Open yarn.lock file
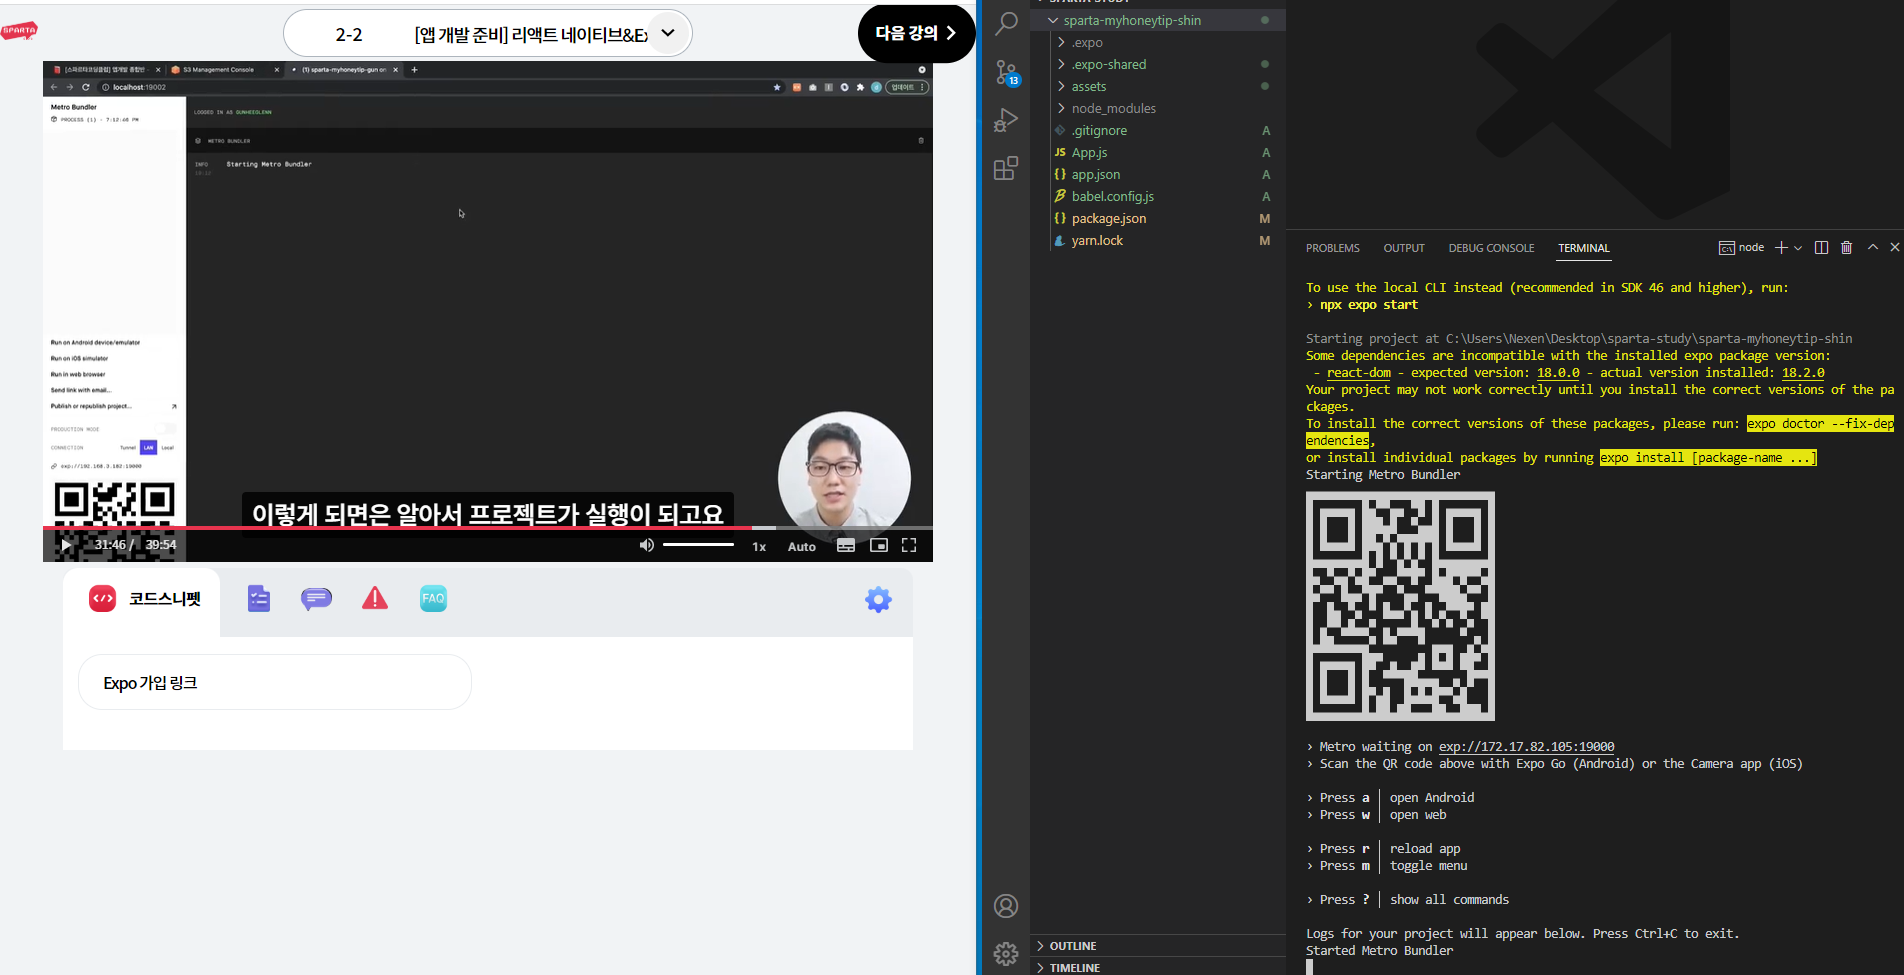The height and width of the screenshot is (975, 1904). tap(1157, 240)
